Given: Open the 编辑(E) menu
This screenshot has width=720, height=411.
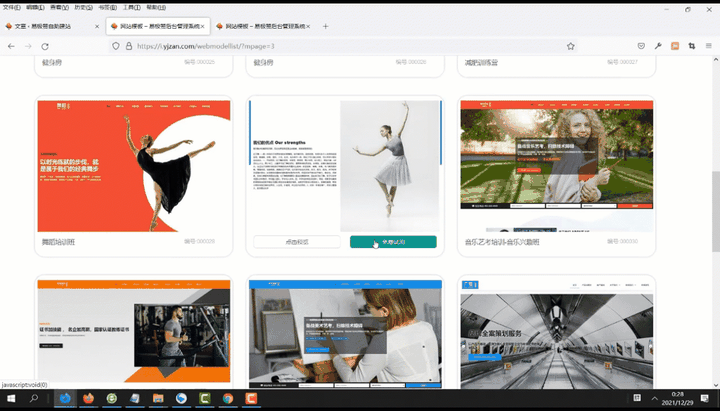Looking at the screenshot, I should [x=35, y=8].
